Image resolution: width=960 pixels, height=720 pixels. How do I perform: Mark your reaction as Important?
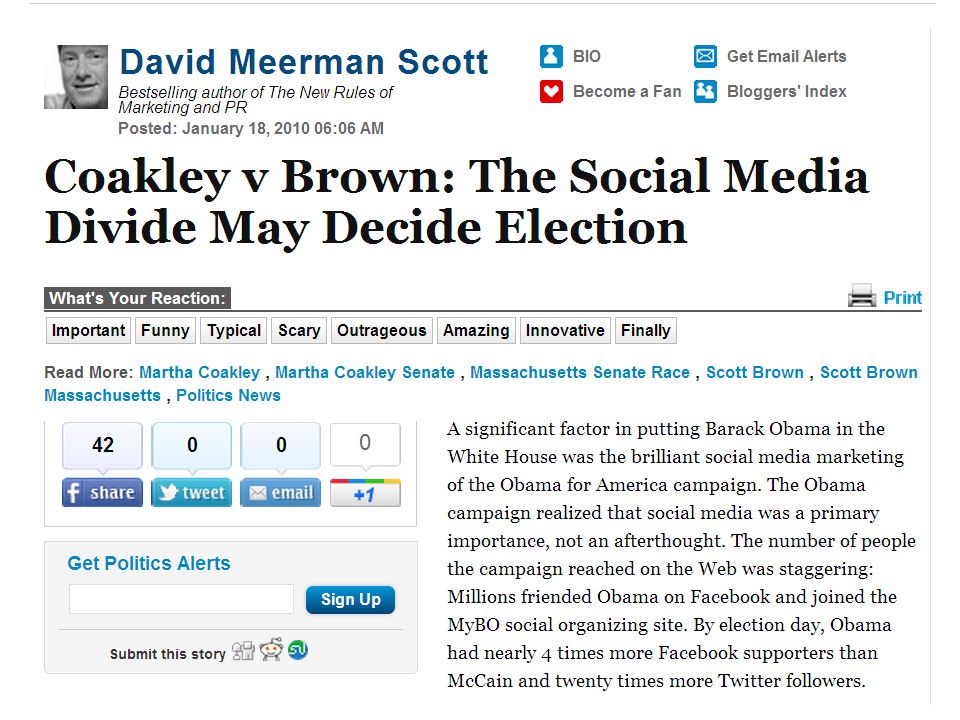tap(88, 331)
